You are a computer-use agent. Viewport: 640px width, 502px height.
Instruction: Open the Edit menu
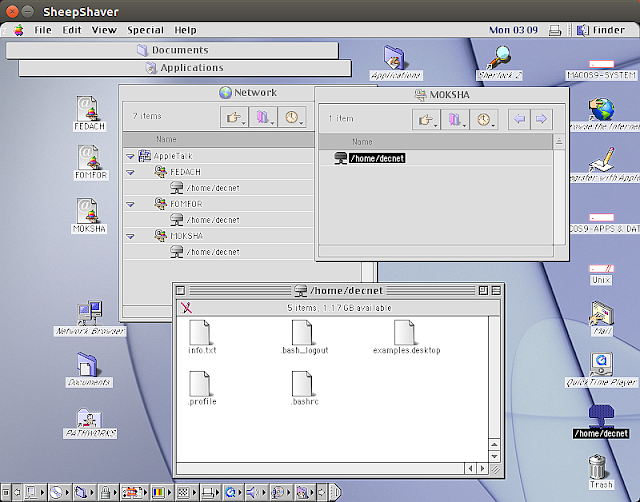click(x=72, y=30)
